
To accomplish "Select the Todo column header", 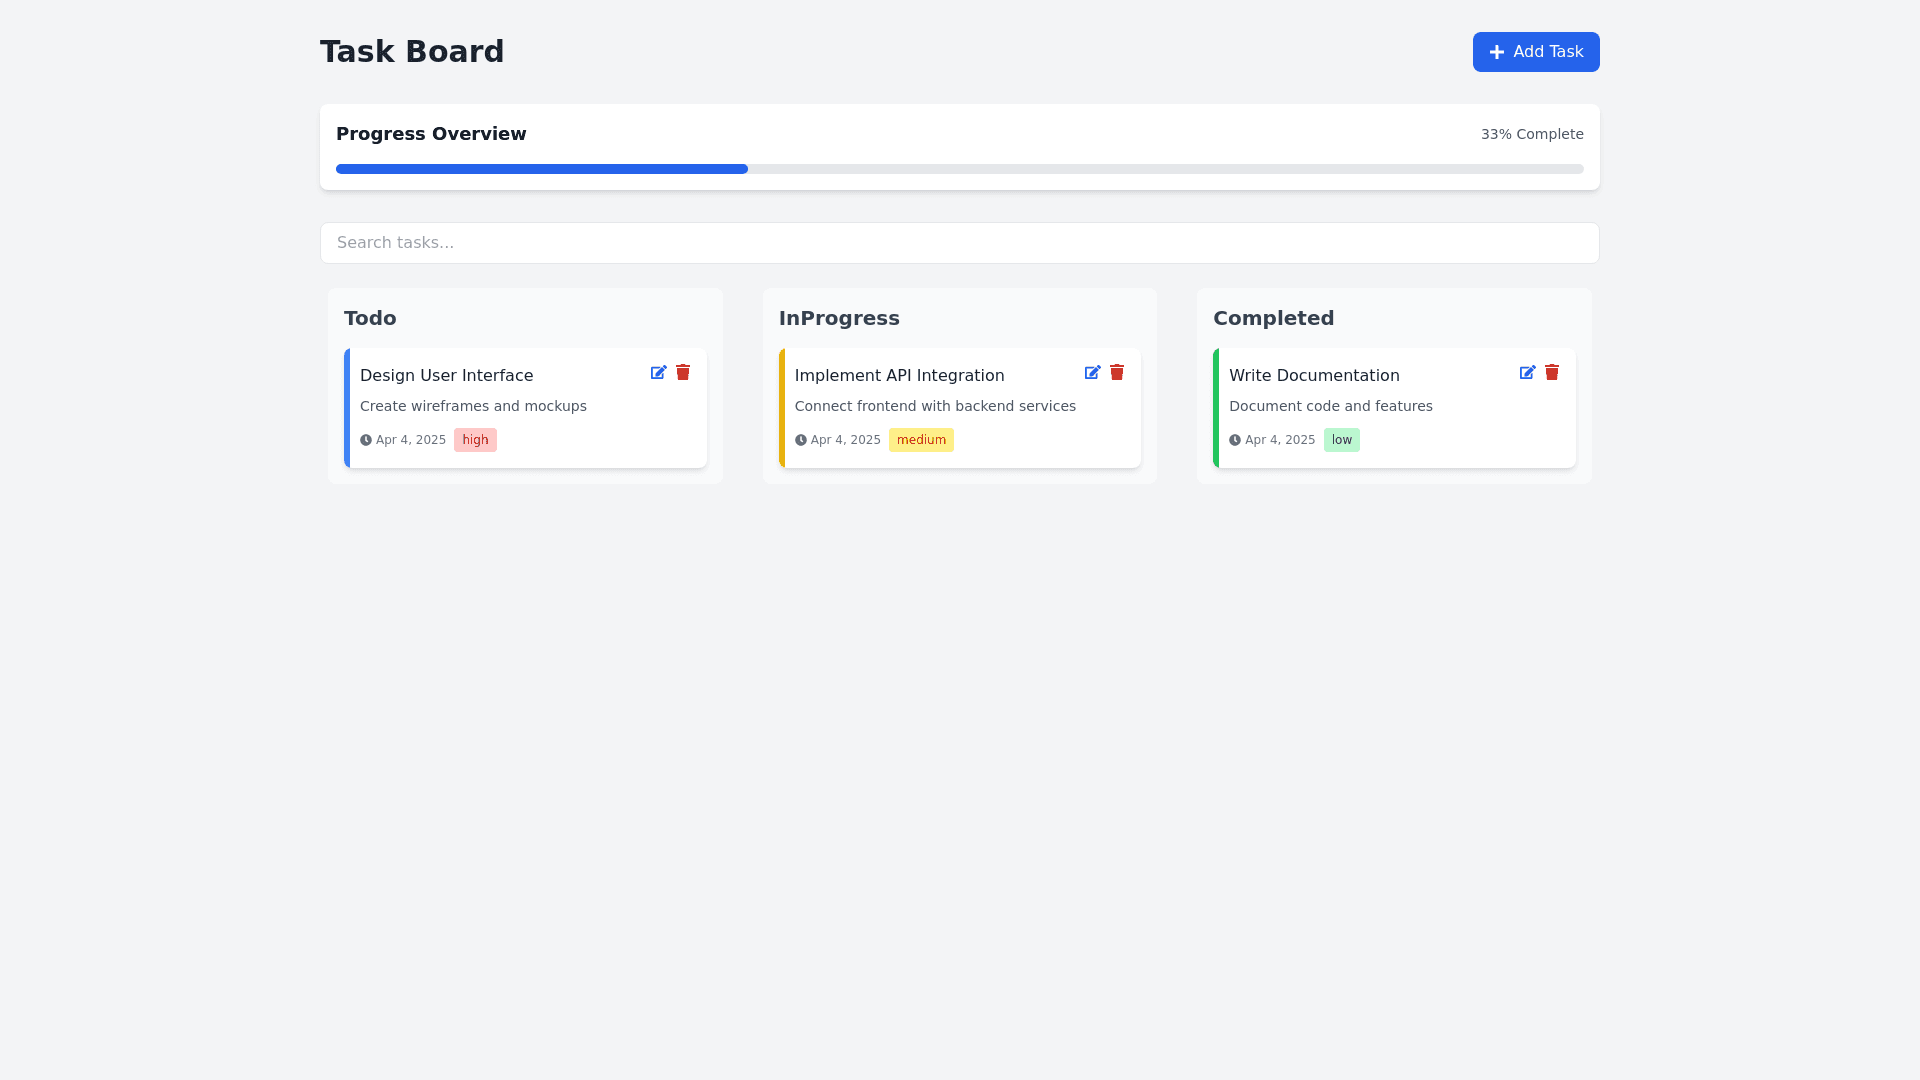I will coord(370,318).
